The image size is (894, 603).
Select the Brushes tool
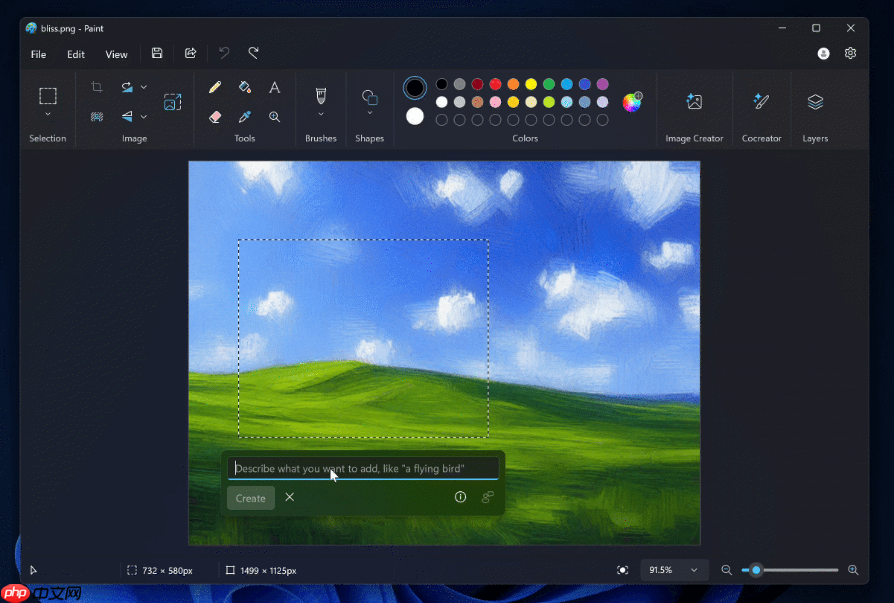[321, 96]
